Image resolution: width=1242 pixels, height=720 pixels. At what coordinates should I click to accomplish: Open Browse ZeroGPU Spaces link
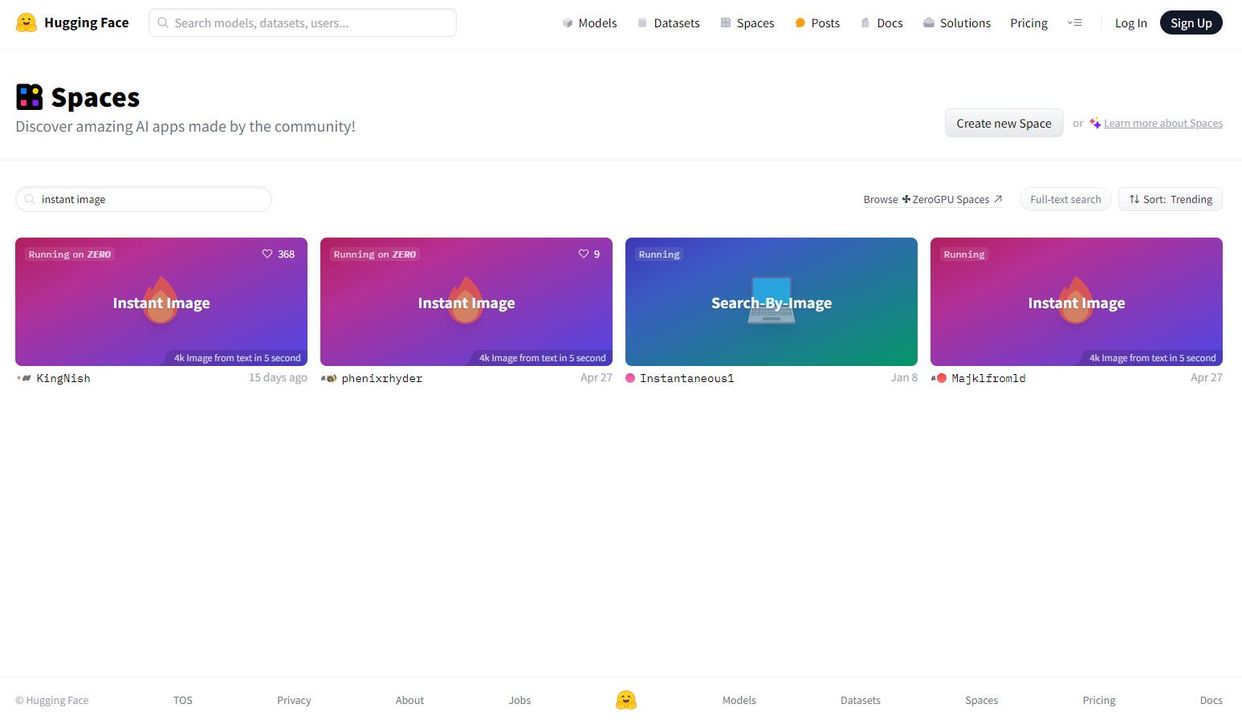933,199
